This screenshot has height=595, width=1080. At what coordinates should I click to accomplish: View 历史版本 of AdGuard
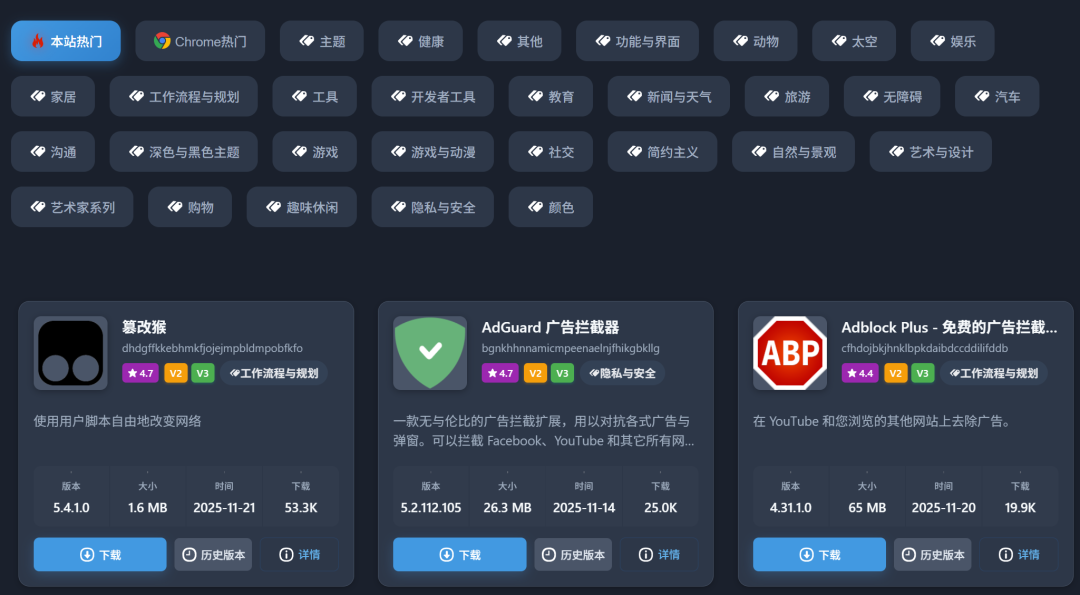point(573,554)
